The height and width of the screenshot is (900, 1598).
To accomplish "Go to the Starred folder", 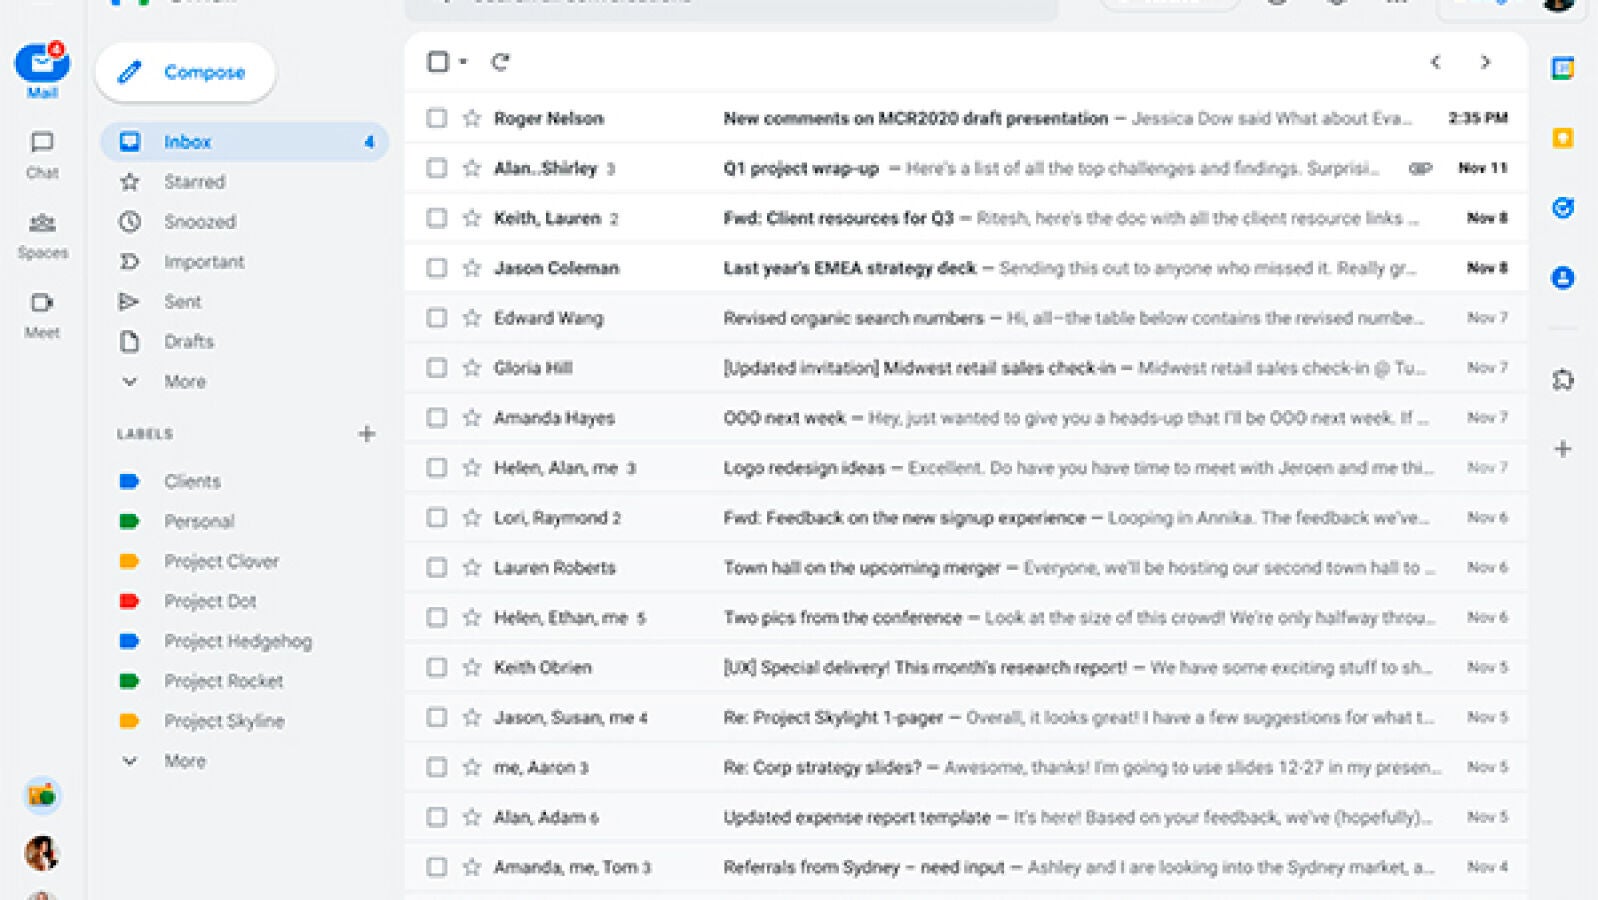I will point(194,182).
